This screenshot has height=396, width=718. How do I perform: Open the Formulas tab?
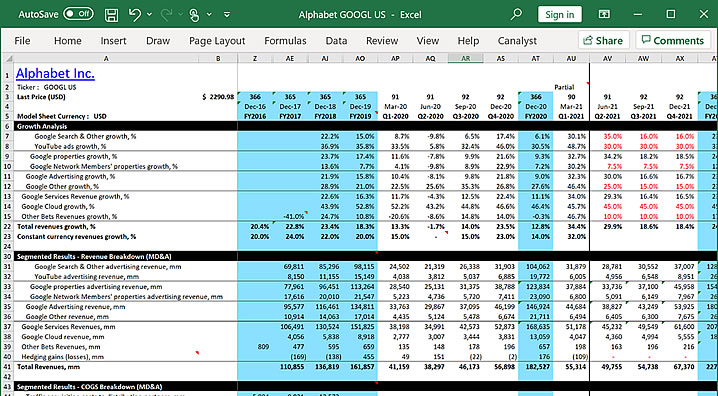[285, 41]
